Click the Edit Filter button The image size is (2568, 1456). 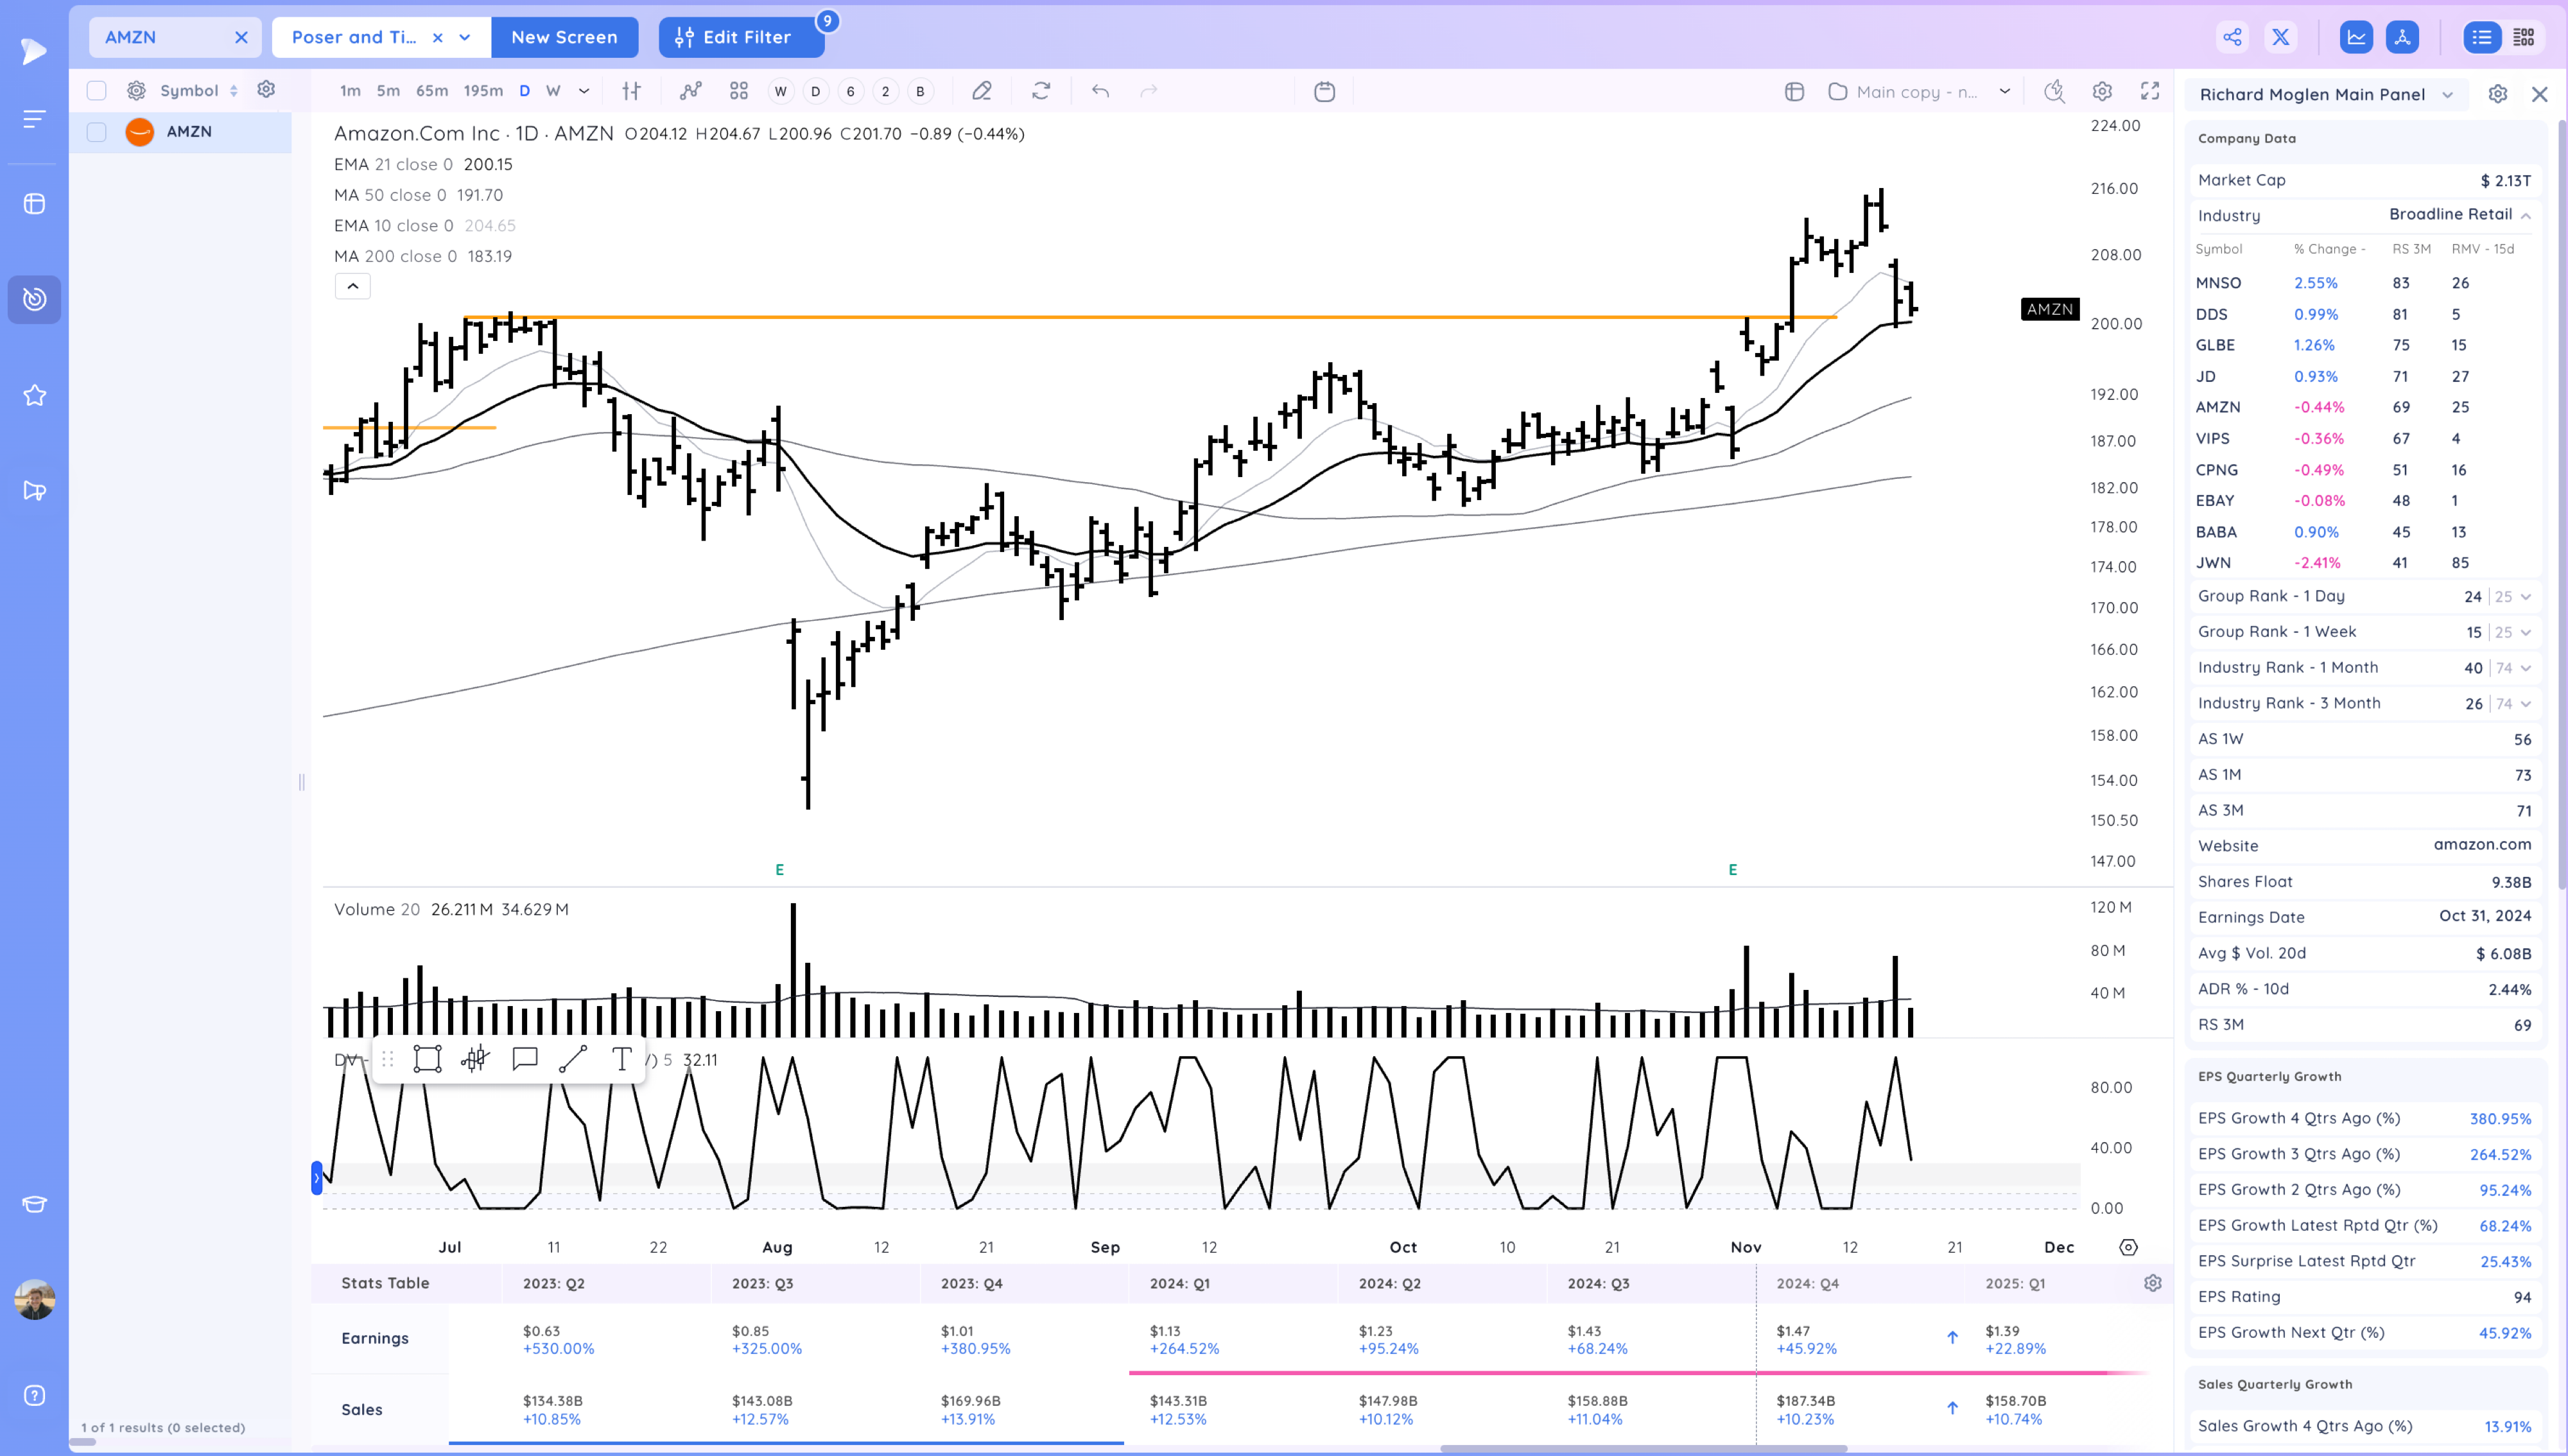(741, 37)
